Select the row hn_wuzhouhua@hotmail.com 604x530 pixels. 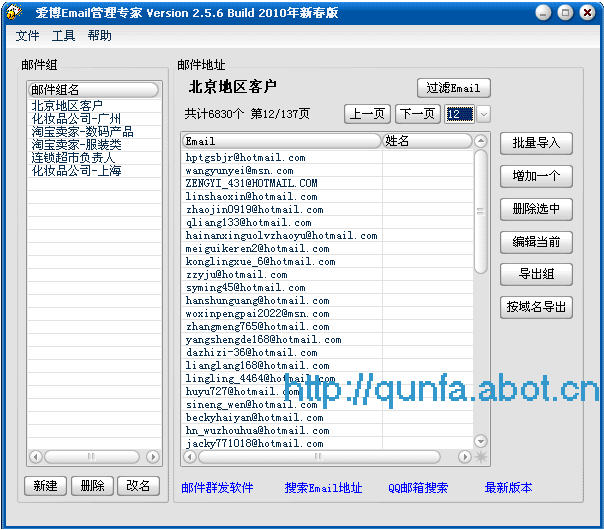[x=328, y=431]
